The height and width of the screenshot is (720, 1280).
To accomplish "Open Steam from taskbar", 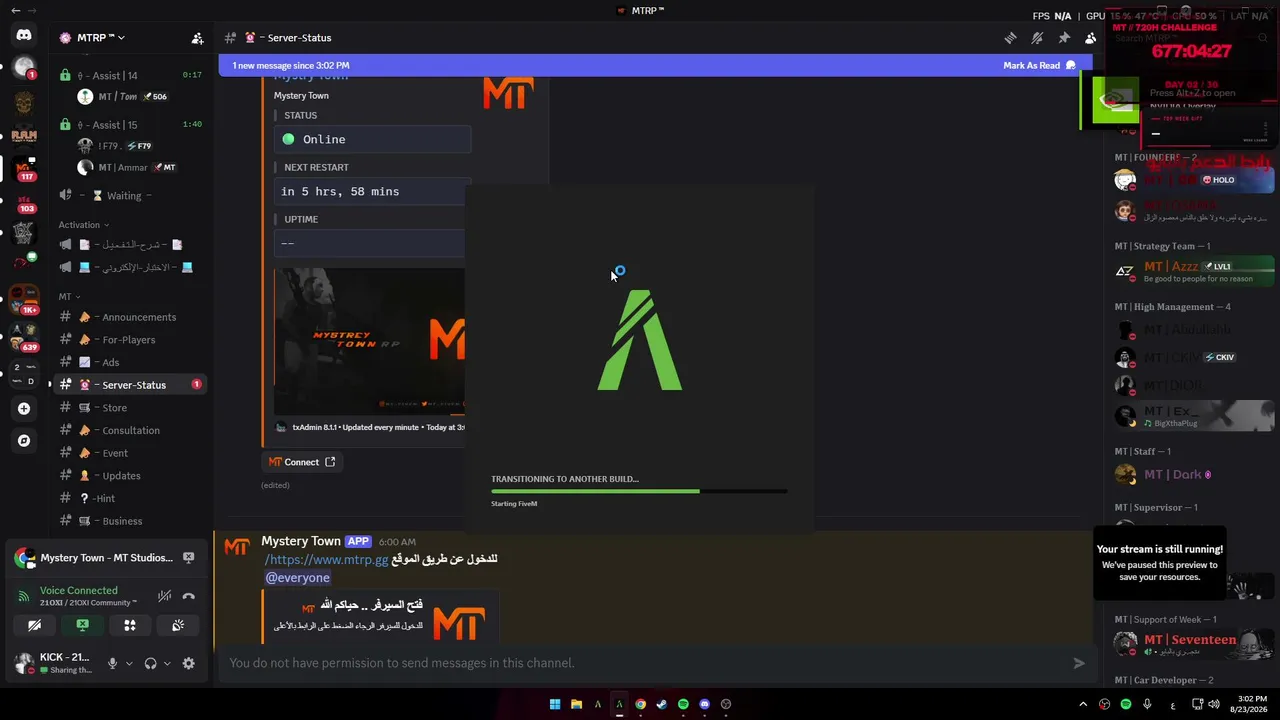I will (x=662, y=704).
